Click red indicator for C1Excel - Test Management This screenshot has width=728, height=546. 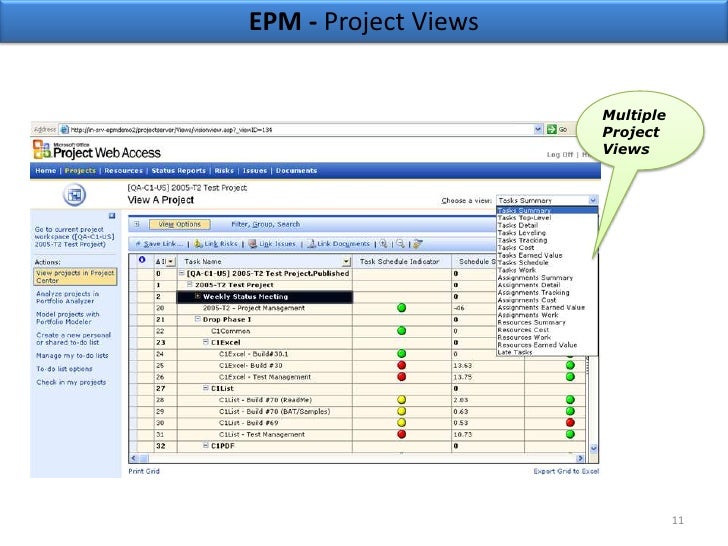[402, 377]
